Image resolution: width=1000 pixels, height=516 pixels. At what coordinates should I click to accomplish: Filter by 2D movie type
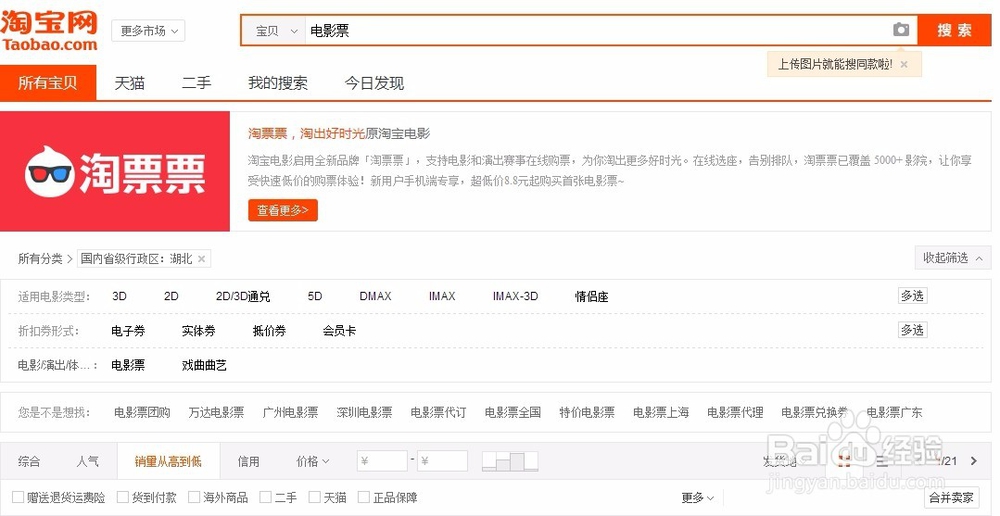click(171, 297)
